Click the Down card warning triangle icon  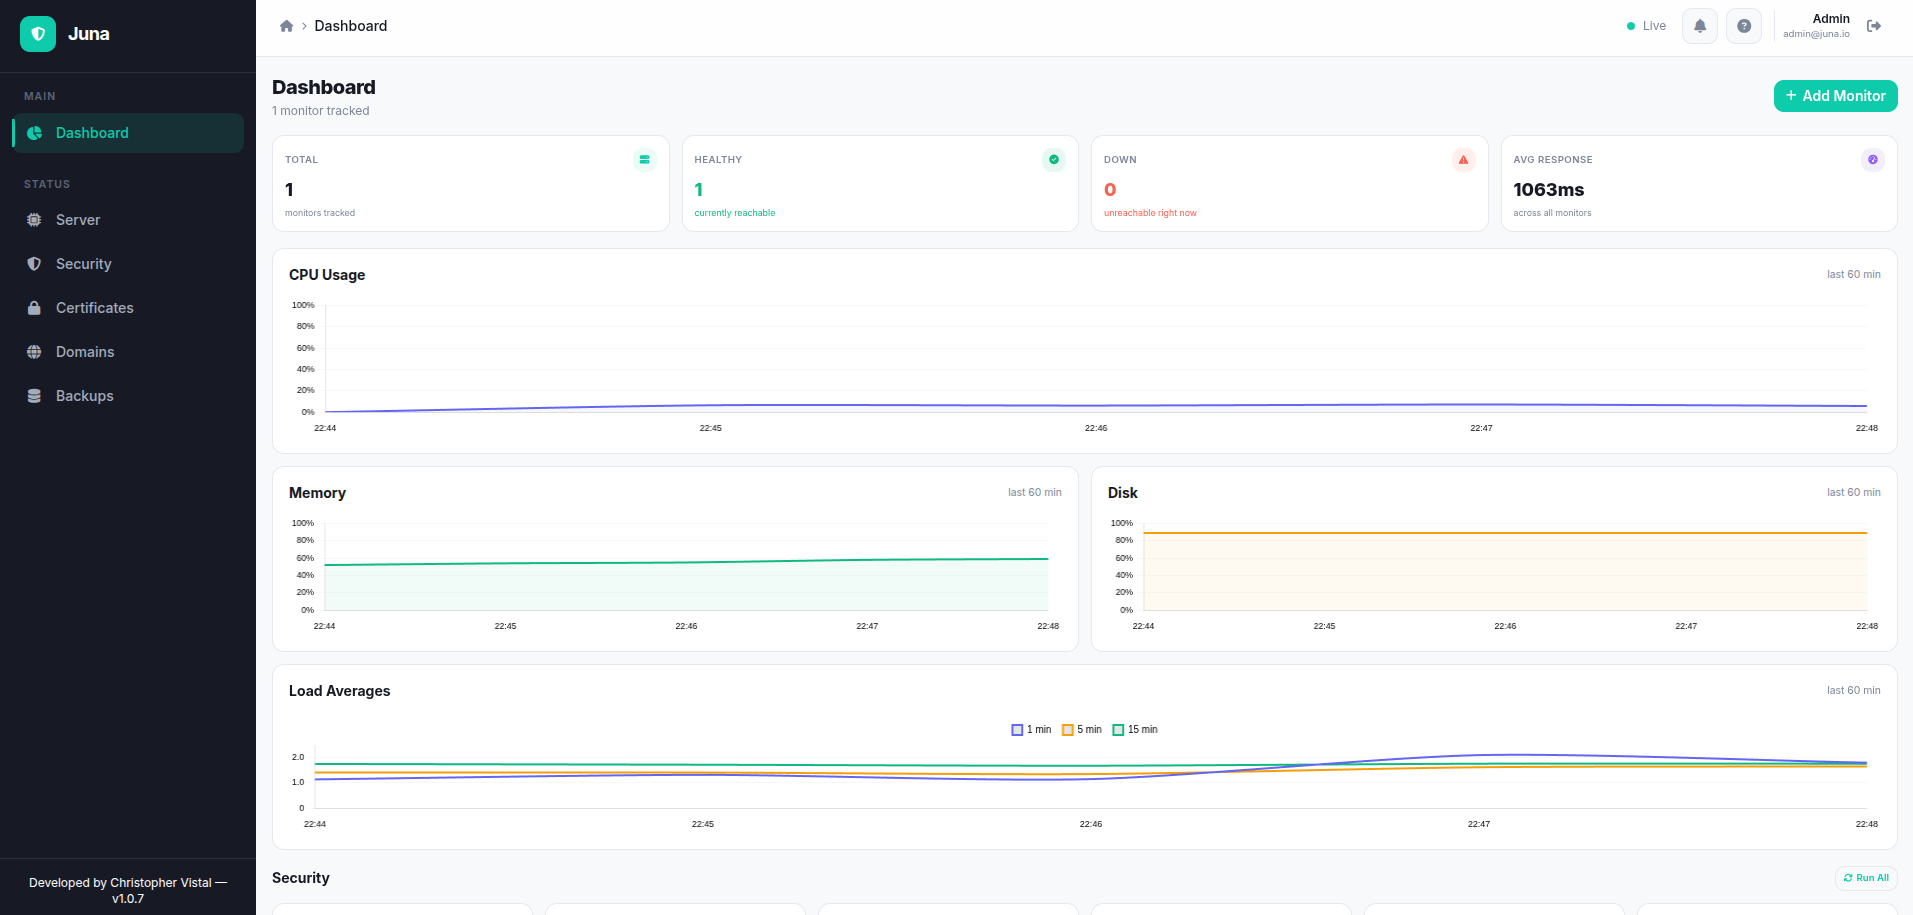pyautogui.click(x=1464, y=160)
